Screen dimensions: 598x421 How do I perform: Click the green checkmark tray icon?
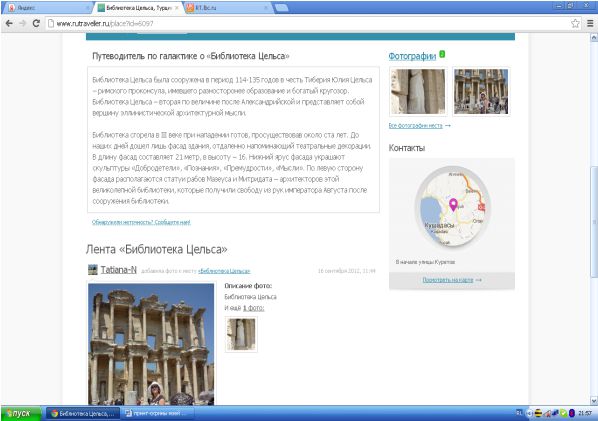click(x=564, y=413)
